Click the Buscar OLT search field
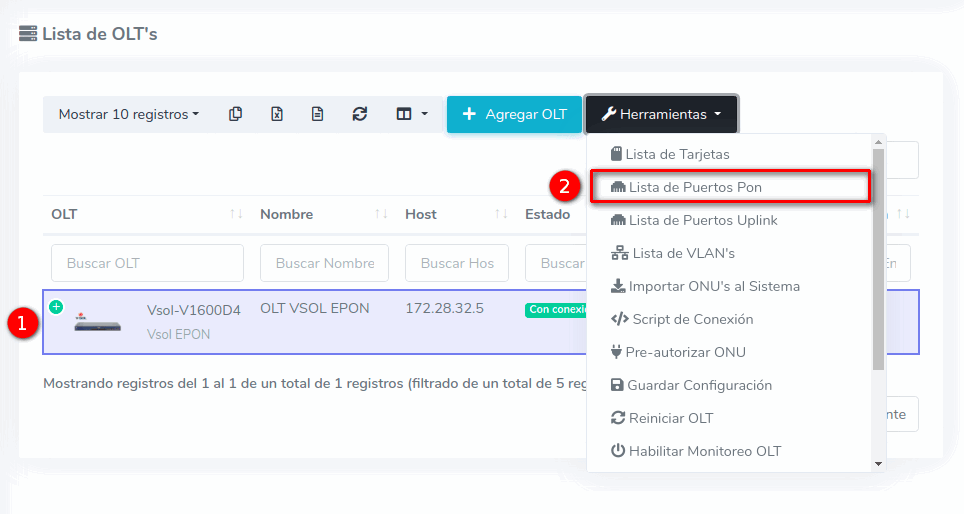The image size is (964, 514). pyautogui.click(x=147, y=263)
